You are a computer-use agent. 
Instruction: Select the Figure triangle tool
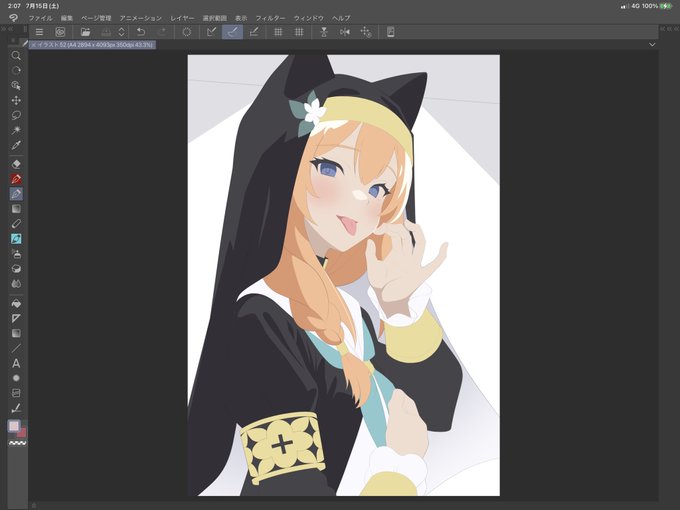tap(16, 318)
